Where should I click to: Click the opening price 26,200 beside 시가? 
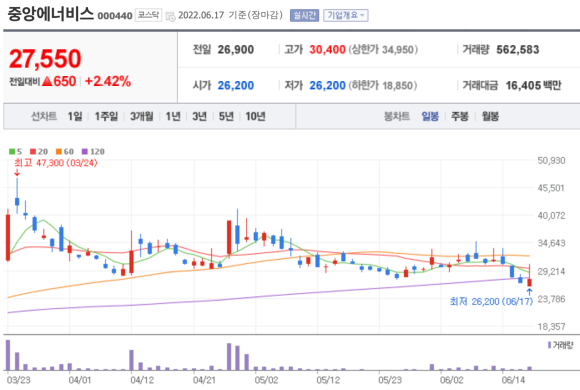[236, 85]
